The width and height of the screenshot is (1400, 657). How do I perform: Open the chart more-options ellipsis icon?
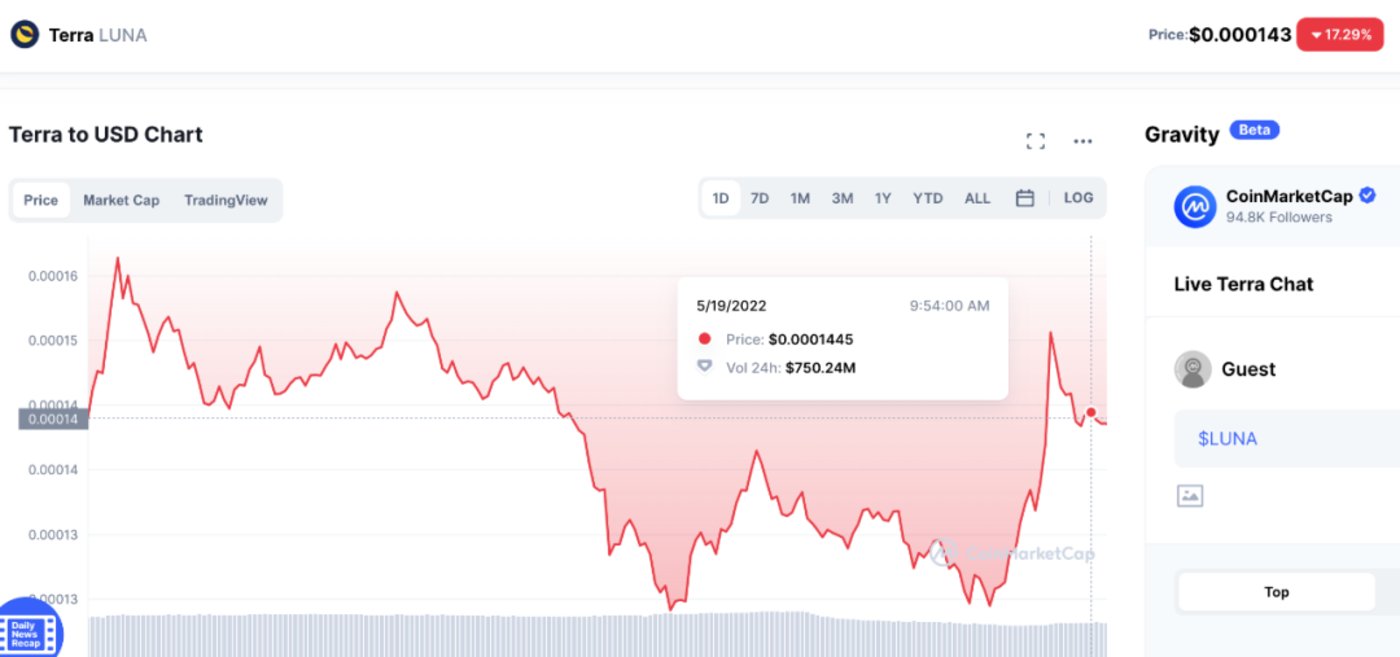(x=1082, y=141)
